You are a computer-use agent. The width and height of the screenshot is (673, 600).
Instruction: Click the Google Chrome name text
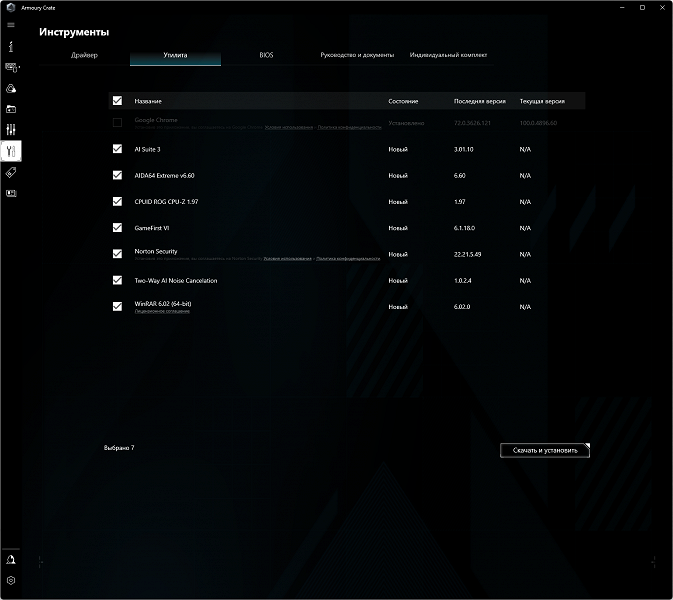(x=156, y=120)
